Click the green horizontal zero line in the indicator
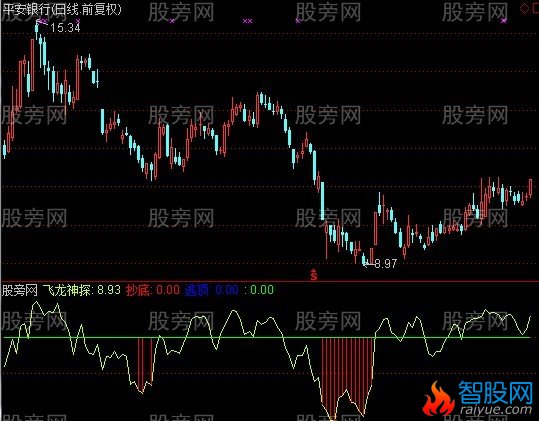Image resolution: width=539 pixels, height=421 pixels. 267,337
